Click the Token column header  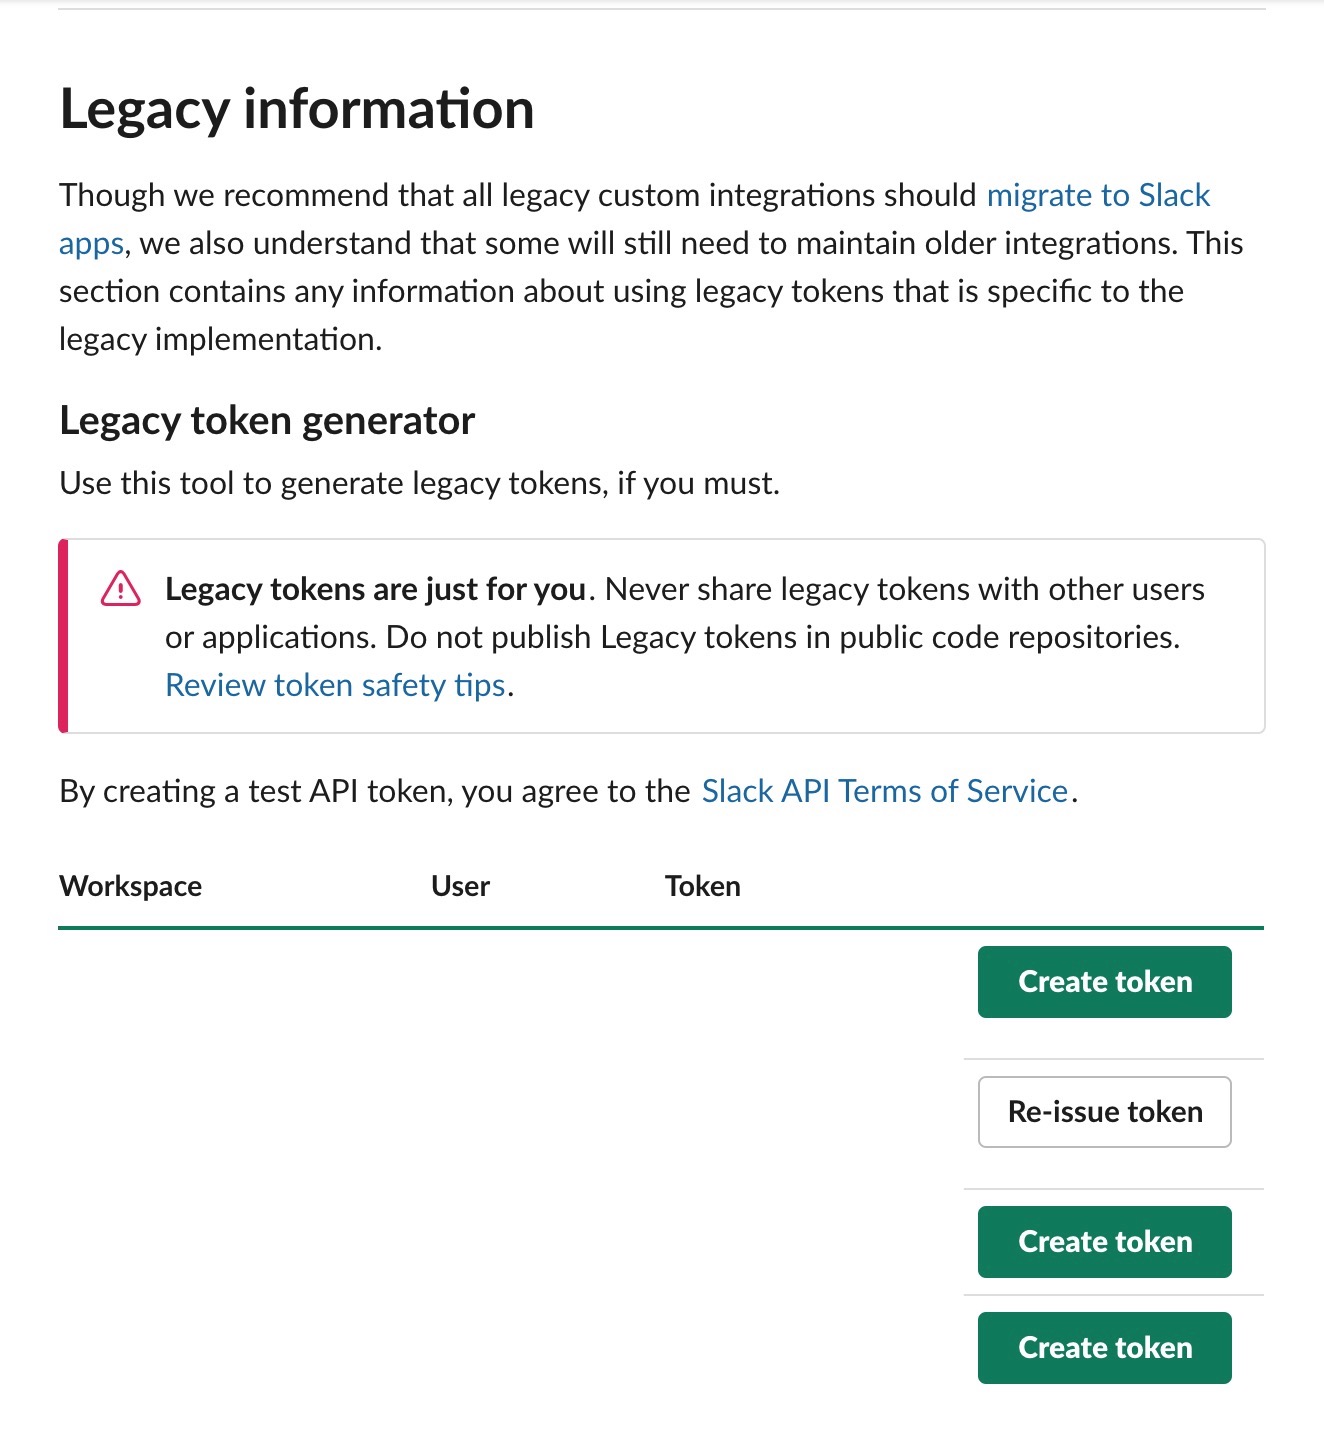point(702,886)
